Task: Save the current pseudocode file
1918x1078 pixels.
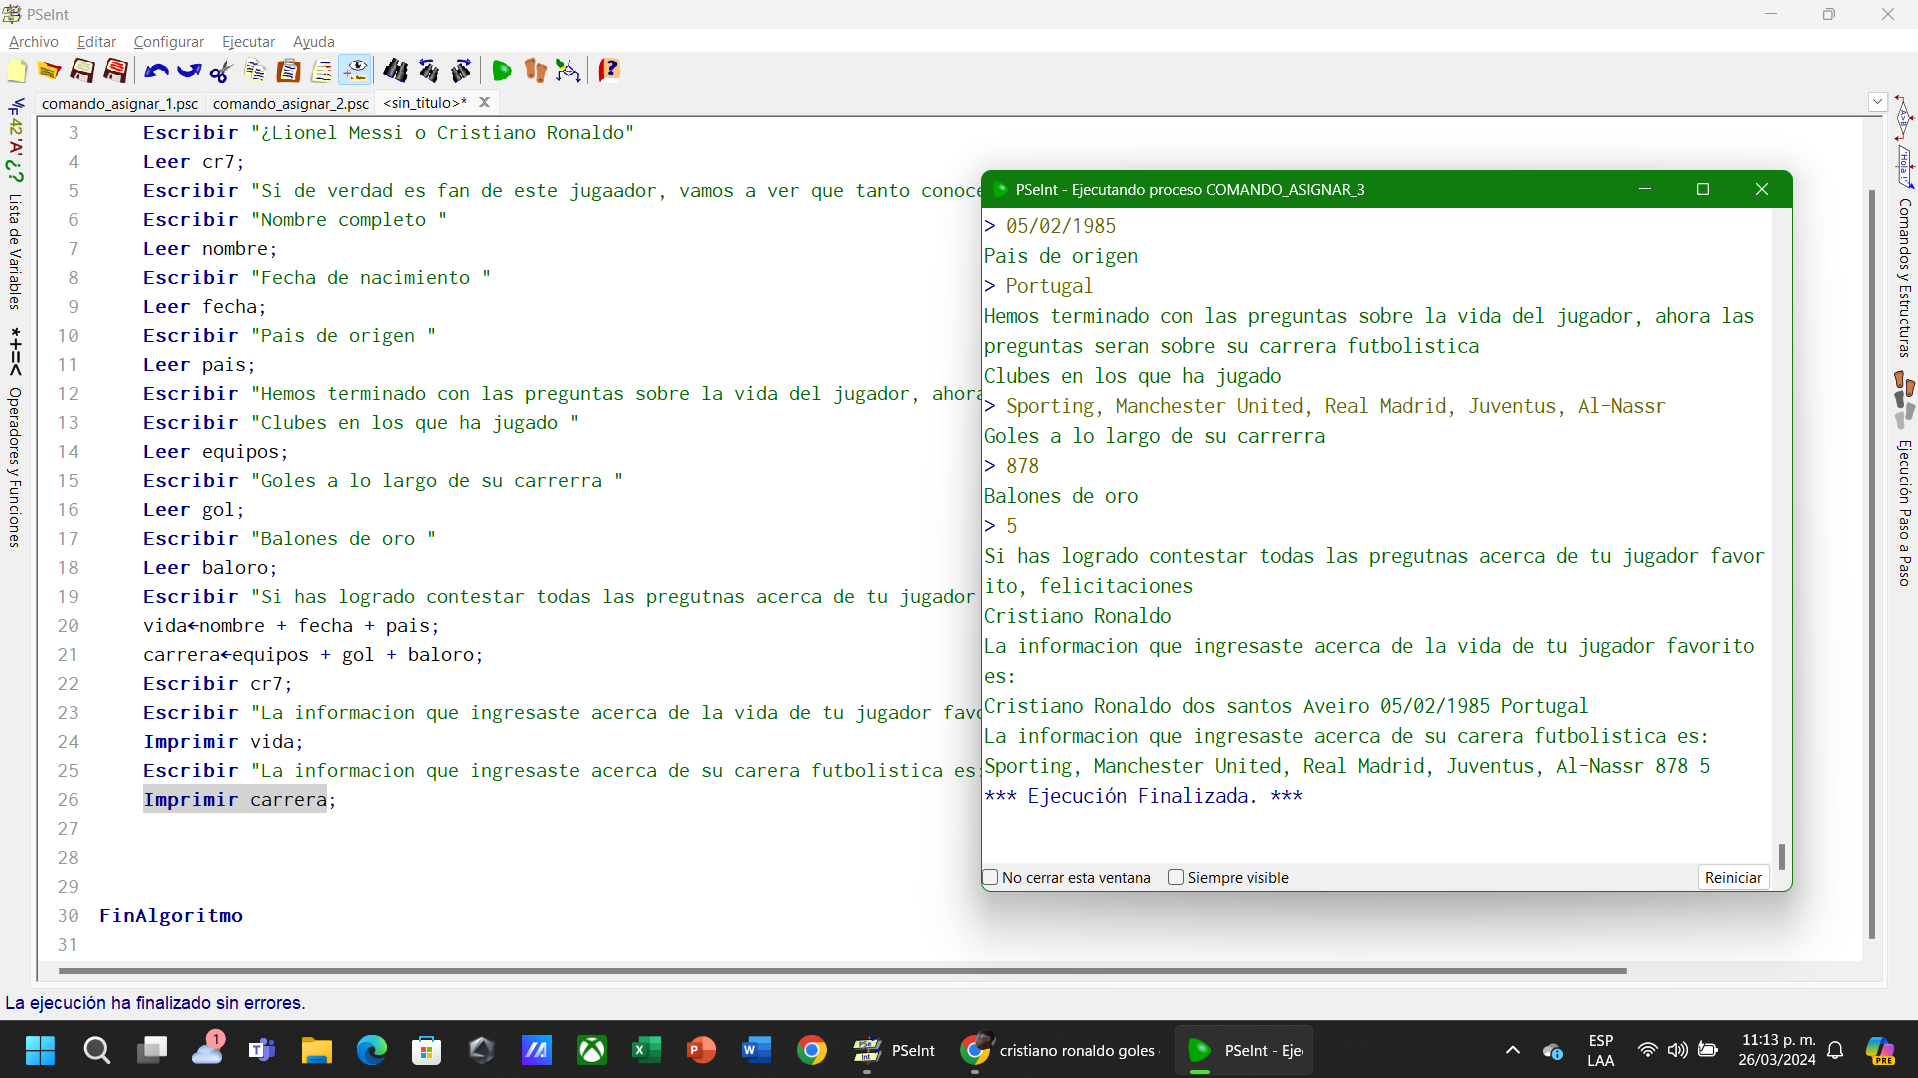Action: [81, 70]
